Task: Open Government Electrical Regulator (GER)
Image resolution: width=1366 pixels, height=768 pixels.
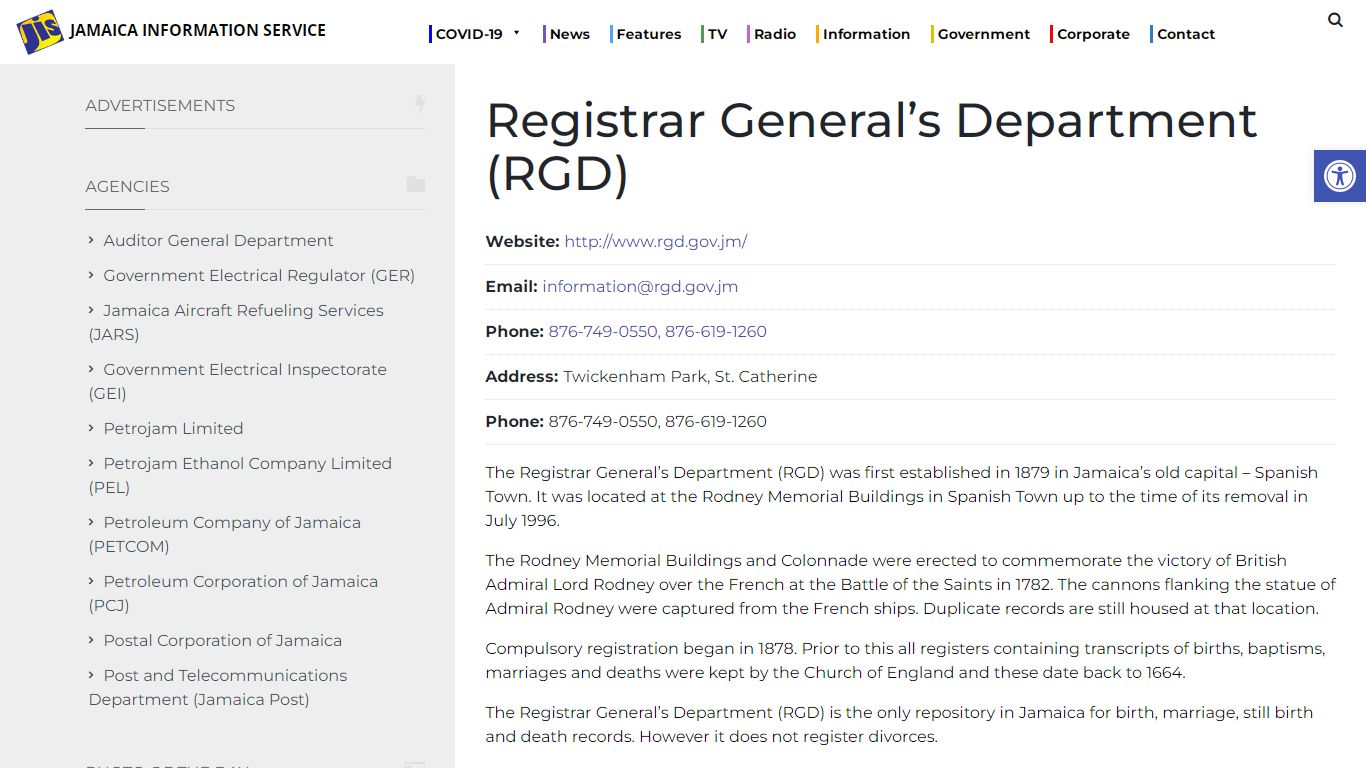Action: point(259,275)
